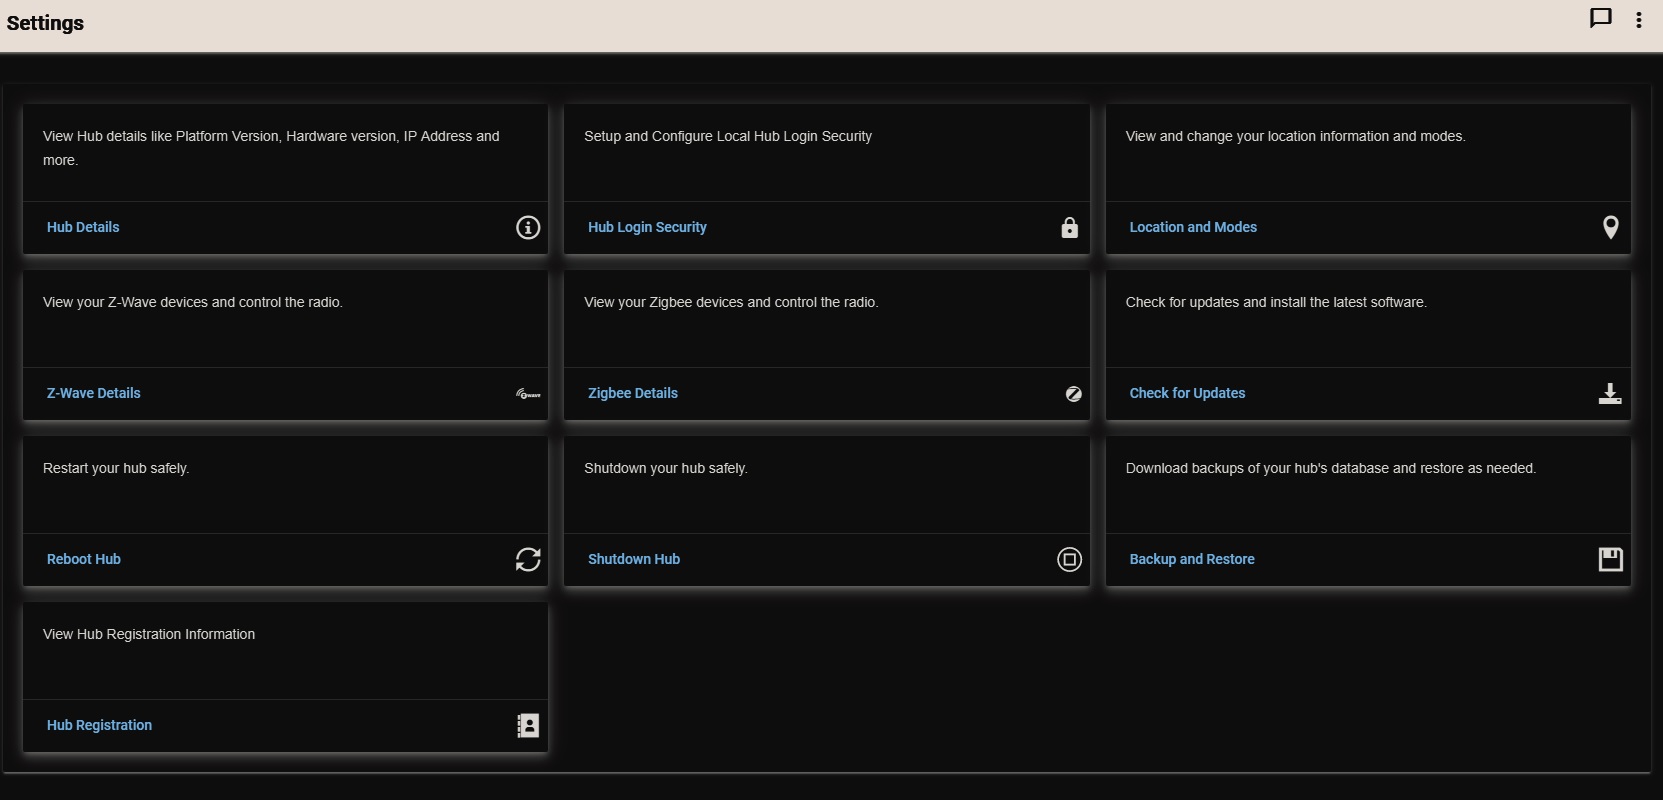Click text 'Setup and Configure Local Hub Login Security'
Image resolution: width=1663 pixels, height=800 pixels.
click(x=728, y=136)
